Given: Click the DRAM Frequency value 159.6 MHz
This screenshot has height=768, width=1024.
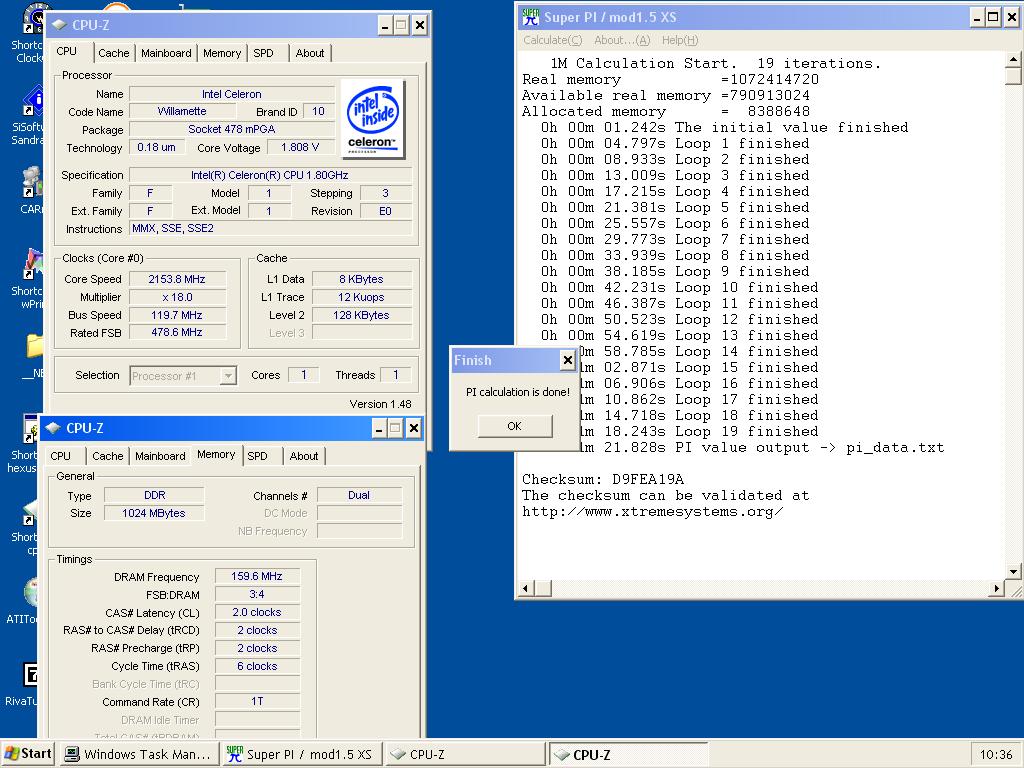Looking at the screenshot, I should pyautogui.click(x=257, y=576).
